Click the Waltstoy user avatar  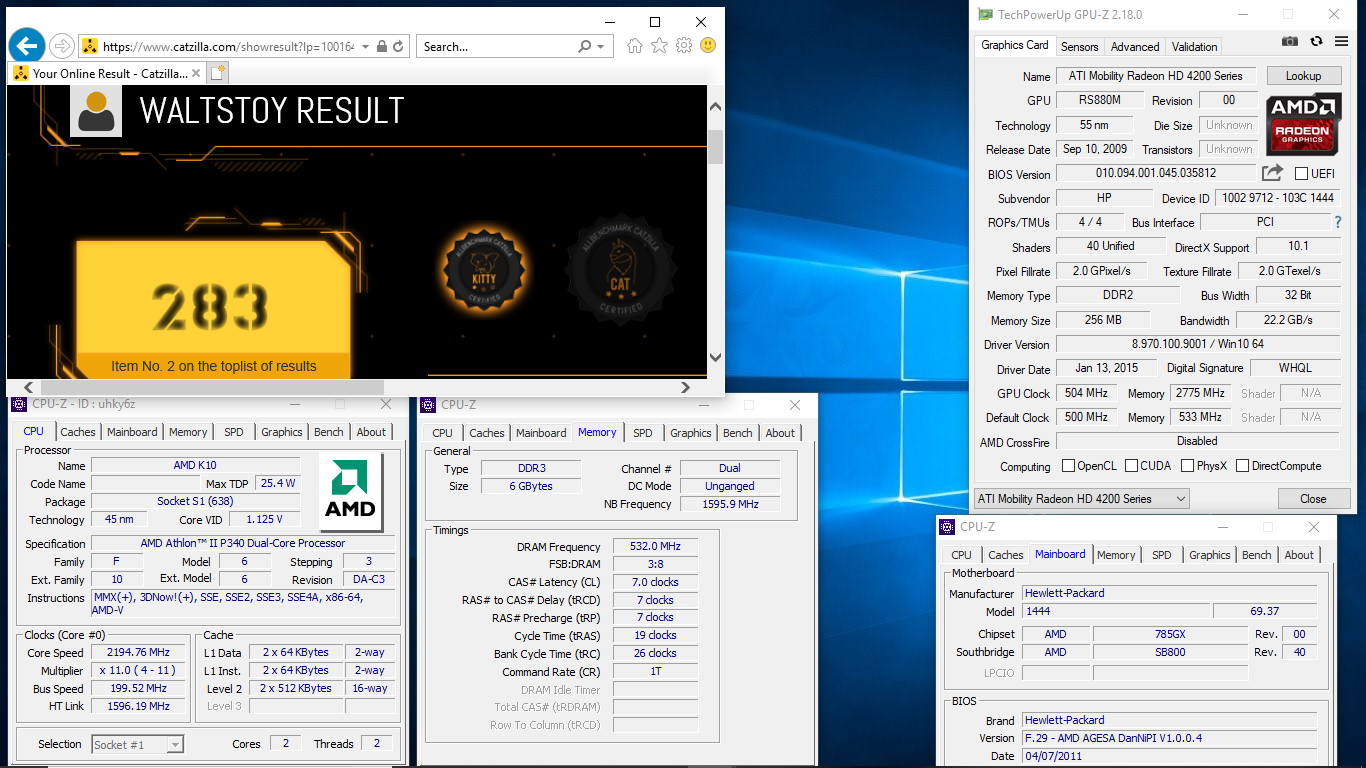[x=96, y=110]
